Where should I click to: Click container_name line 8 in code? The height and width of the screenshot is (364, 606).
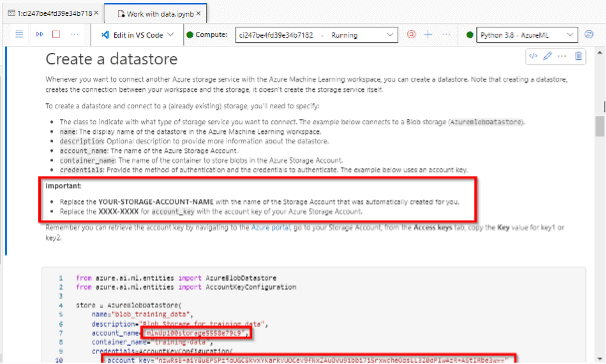[152, 342]
